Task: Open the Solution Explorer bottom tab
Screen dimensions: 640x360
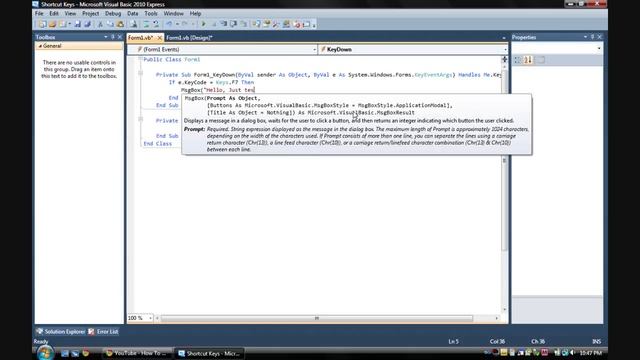Action: point(61,332)
